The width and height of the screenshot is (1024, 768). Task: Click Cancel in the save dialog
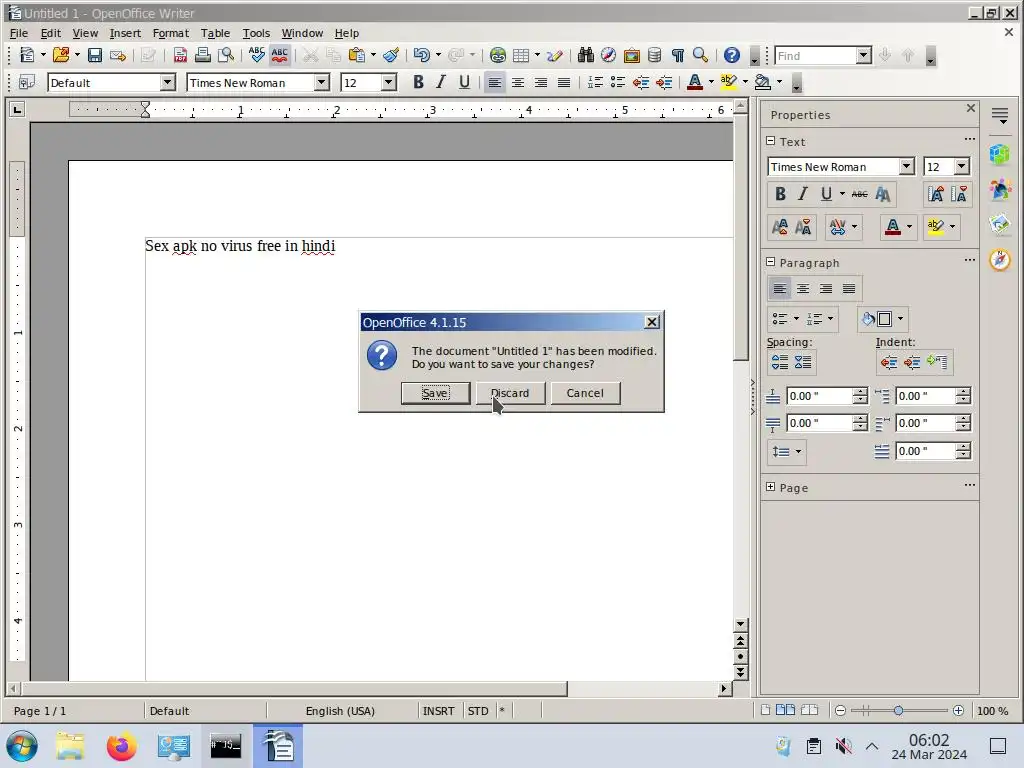click(585, 393)
